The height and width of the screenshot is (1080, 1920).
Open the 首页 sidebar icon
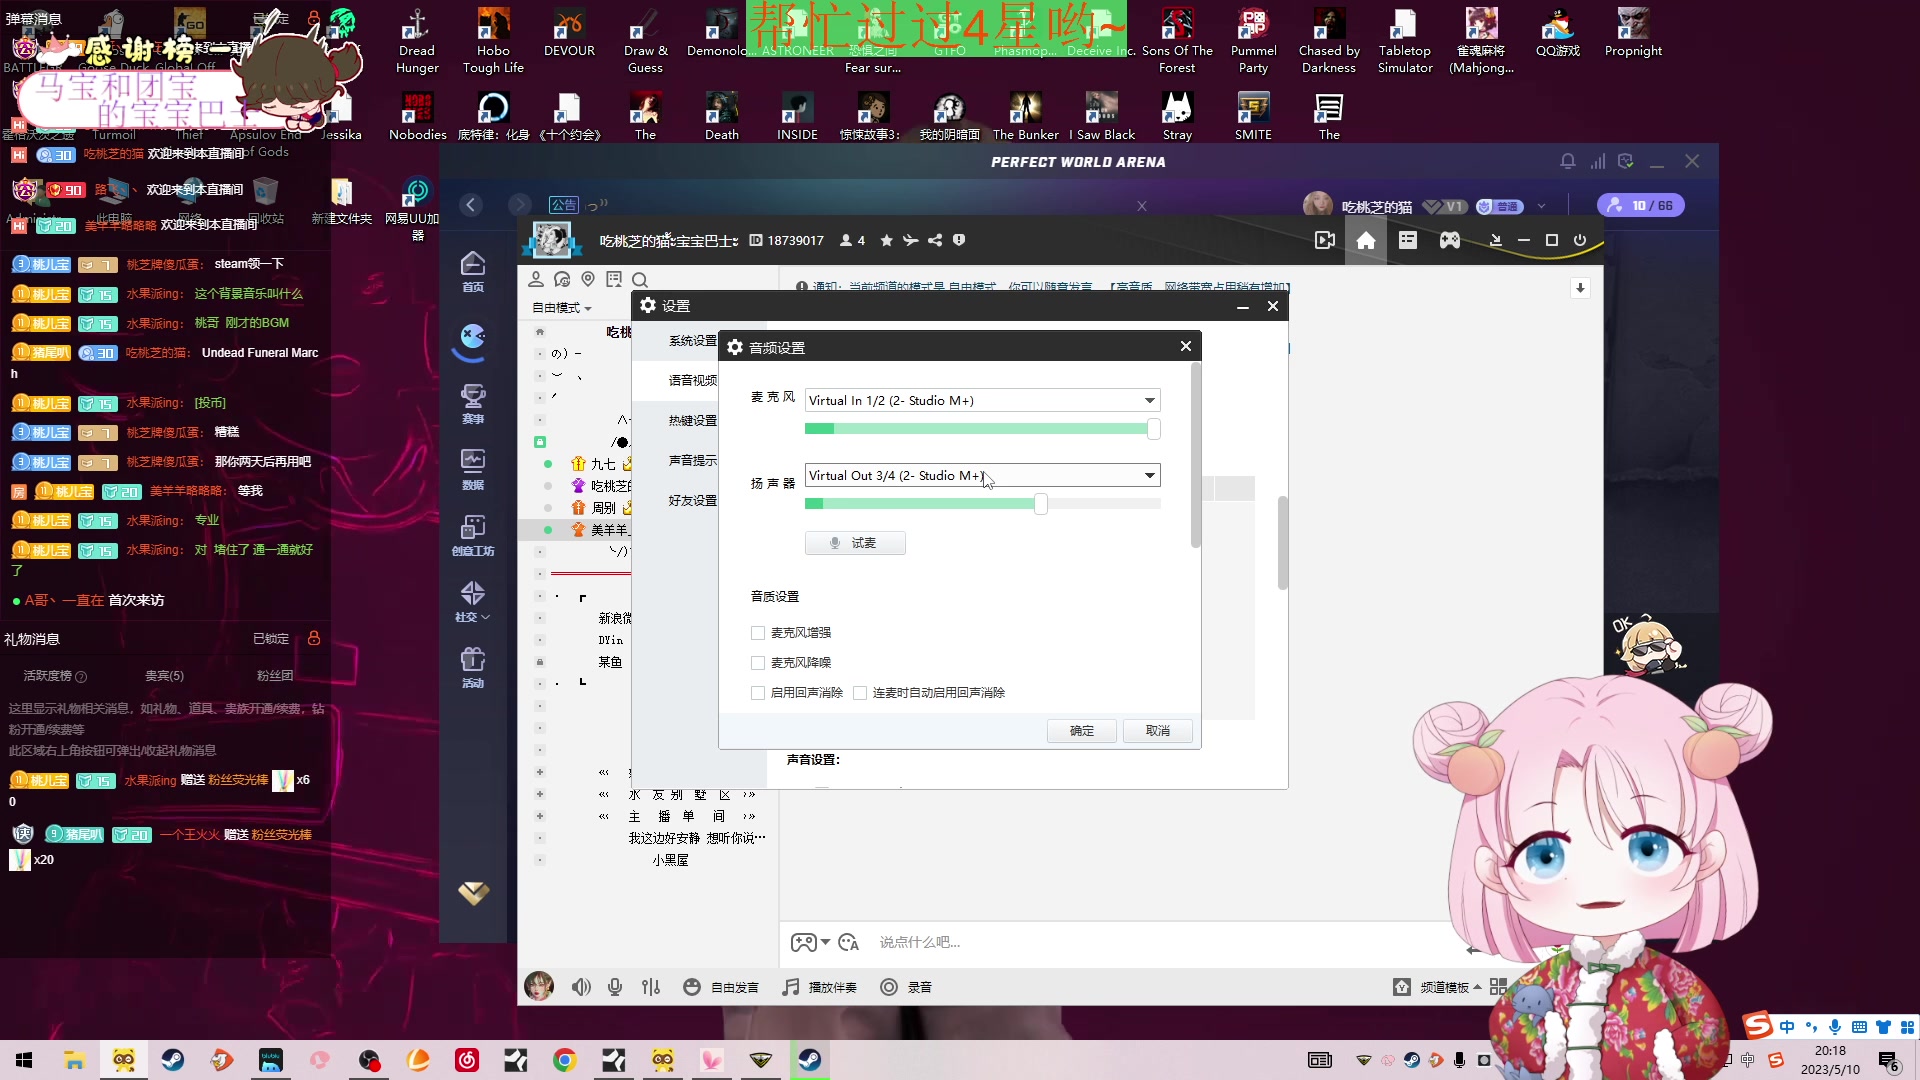(x=473, y=270)
